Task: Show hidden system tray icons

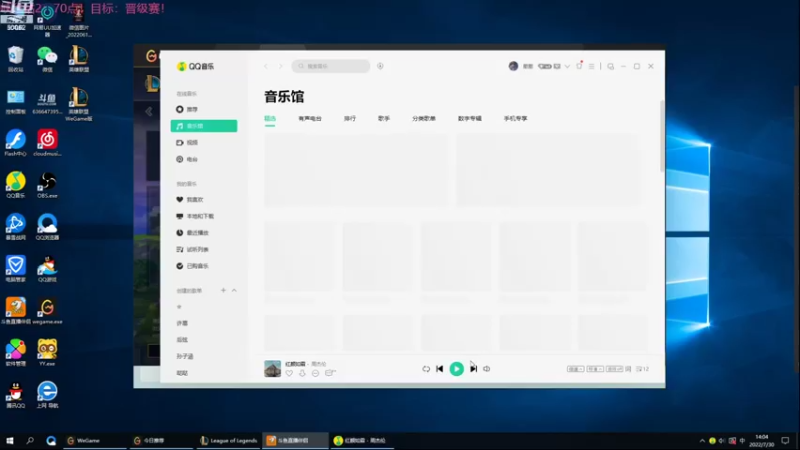Action: [702, 441]
